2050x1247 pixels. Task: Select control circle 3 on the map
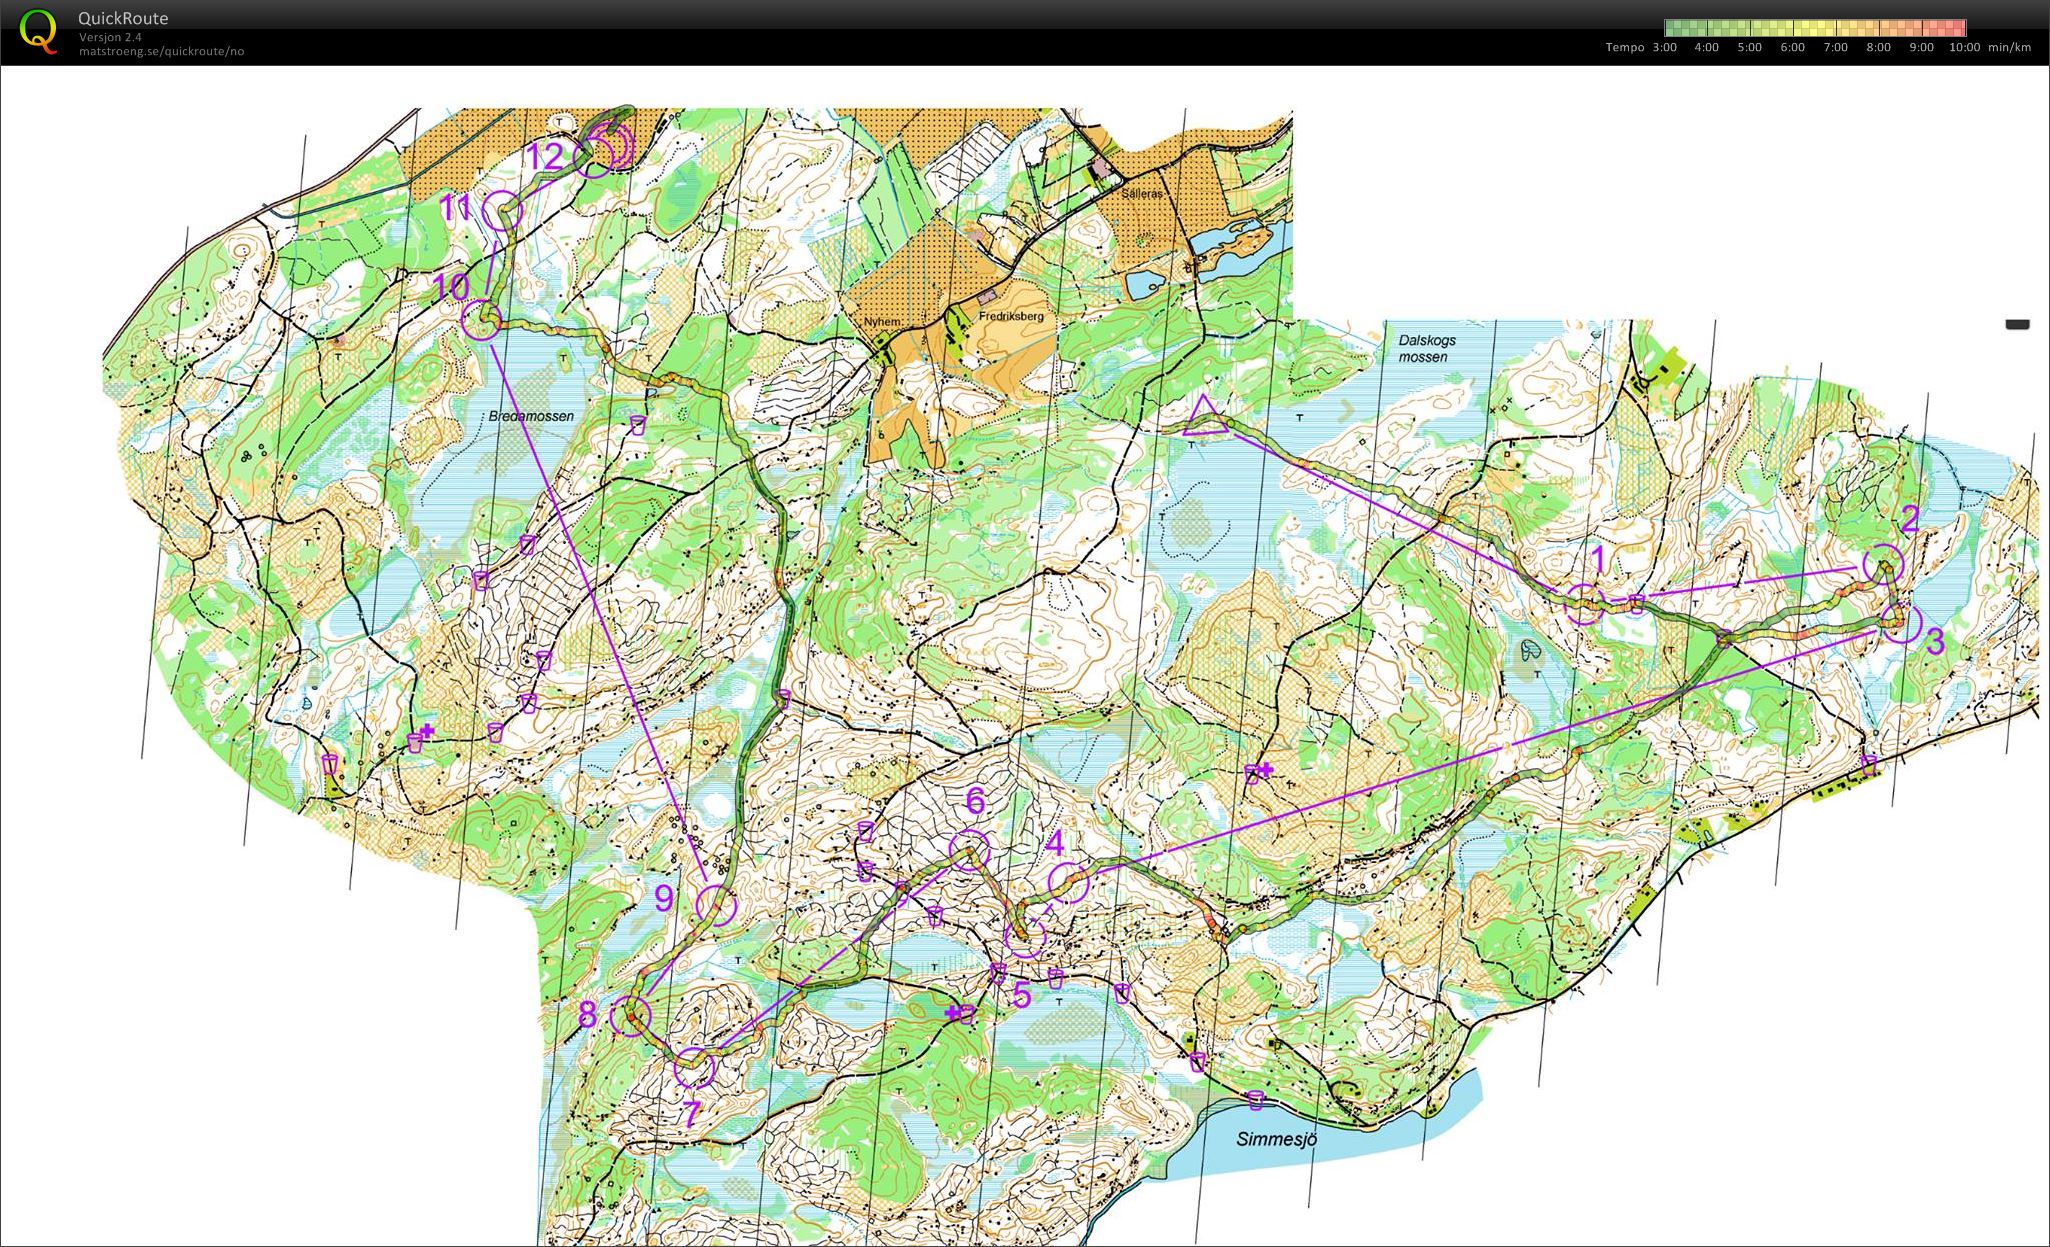click(1902, 623)
